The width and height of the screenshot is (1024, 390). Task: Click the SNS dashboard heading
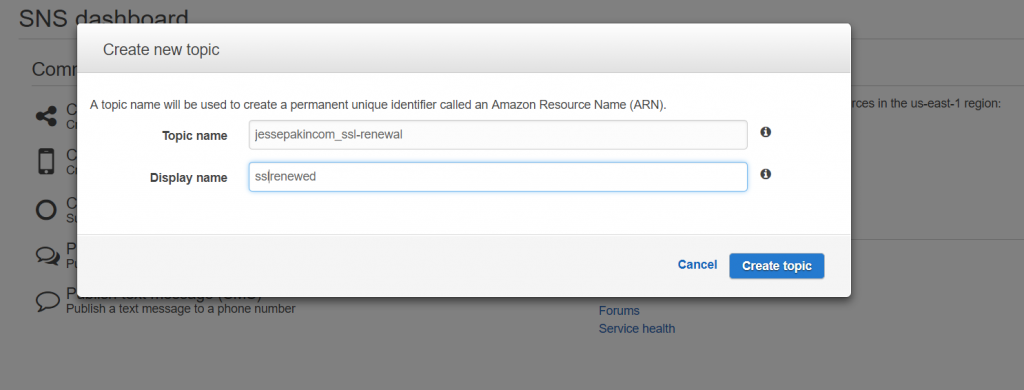point(104,17)
